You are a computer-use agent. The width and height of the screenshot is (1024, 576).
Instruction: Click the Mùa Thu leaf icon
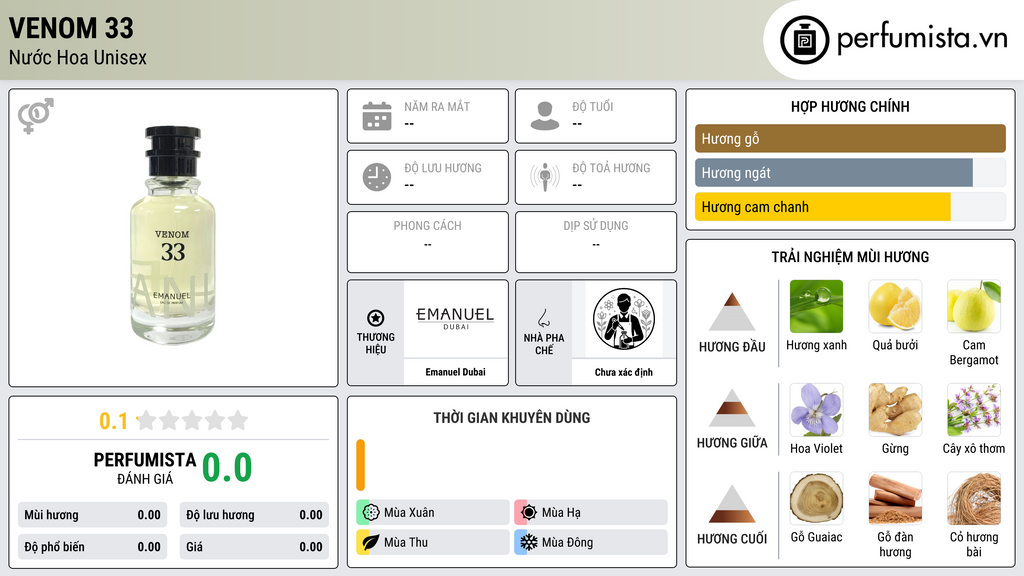[371, 542]
